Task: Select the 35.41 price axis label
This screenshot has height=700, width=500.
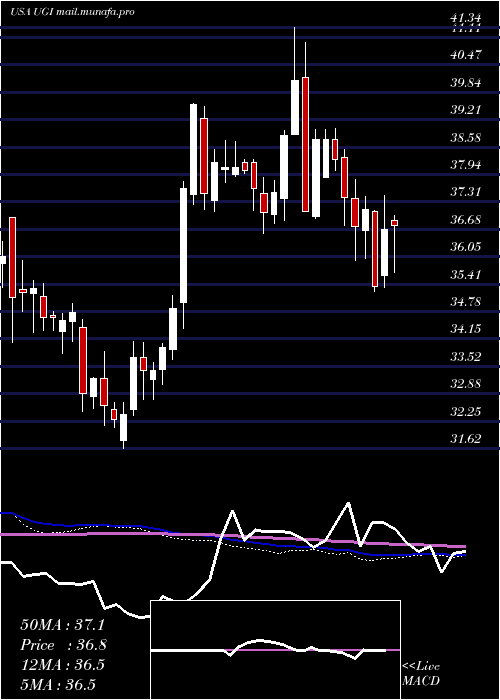Action: pos(466,275)
